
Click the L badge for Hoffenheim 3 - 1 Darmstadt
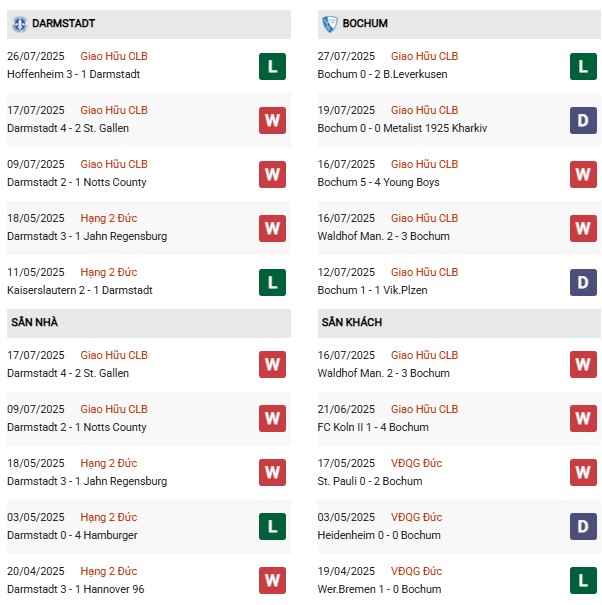(272, 66)
